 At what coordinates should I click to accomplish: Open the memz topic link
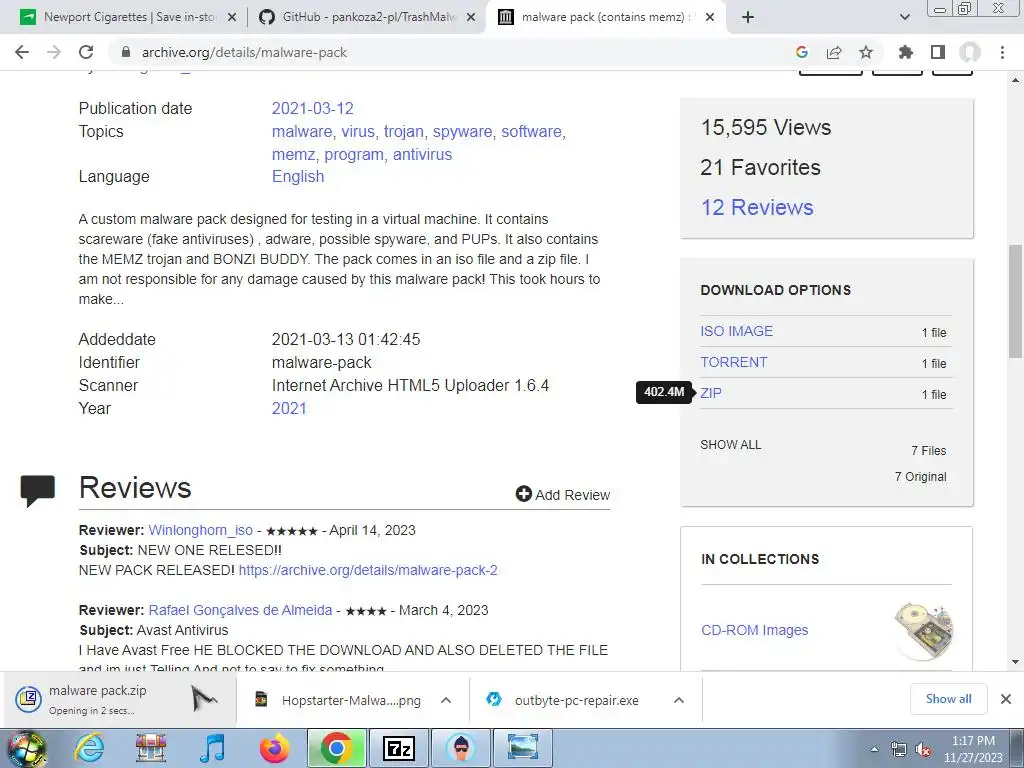[x=293, y=155]
